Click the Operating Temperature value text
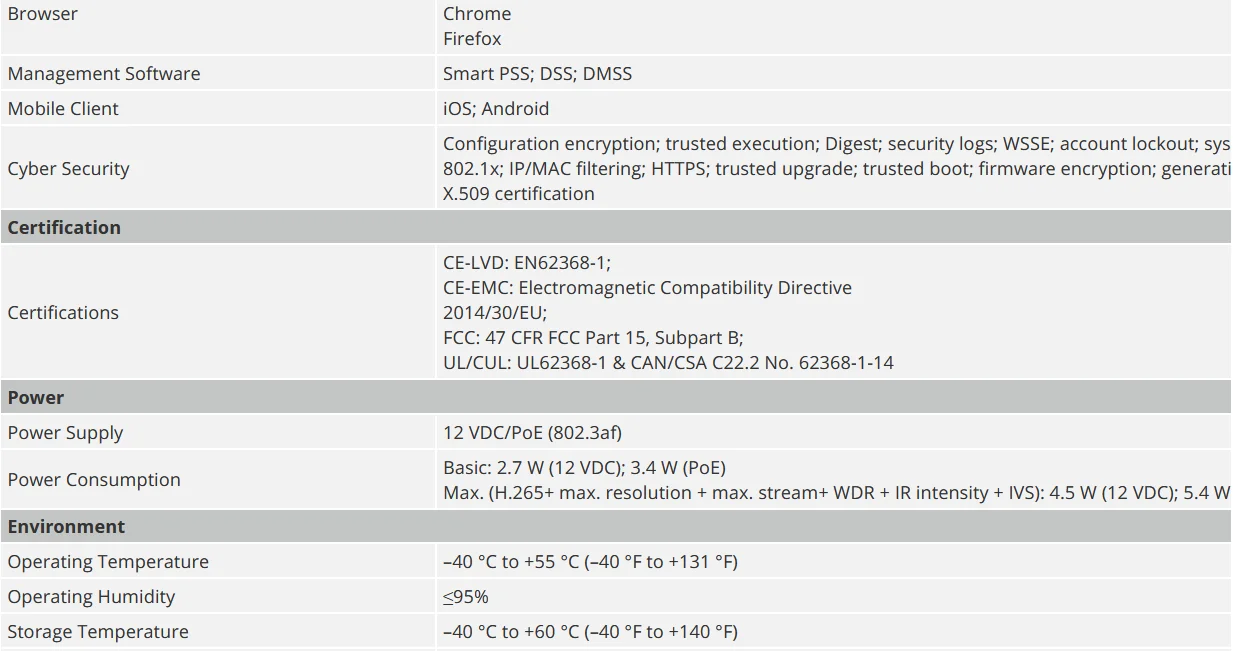Image resolution: width=1234 pixels, height=651 pixels. coord(590,562)
